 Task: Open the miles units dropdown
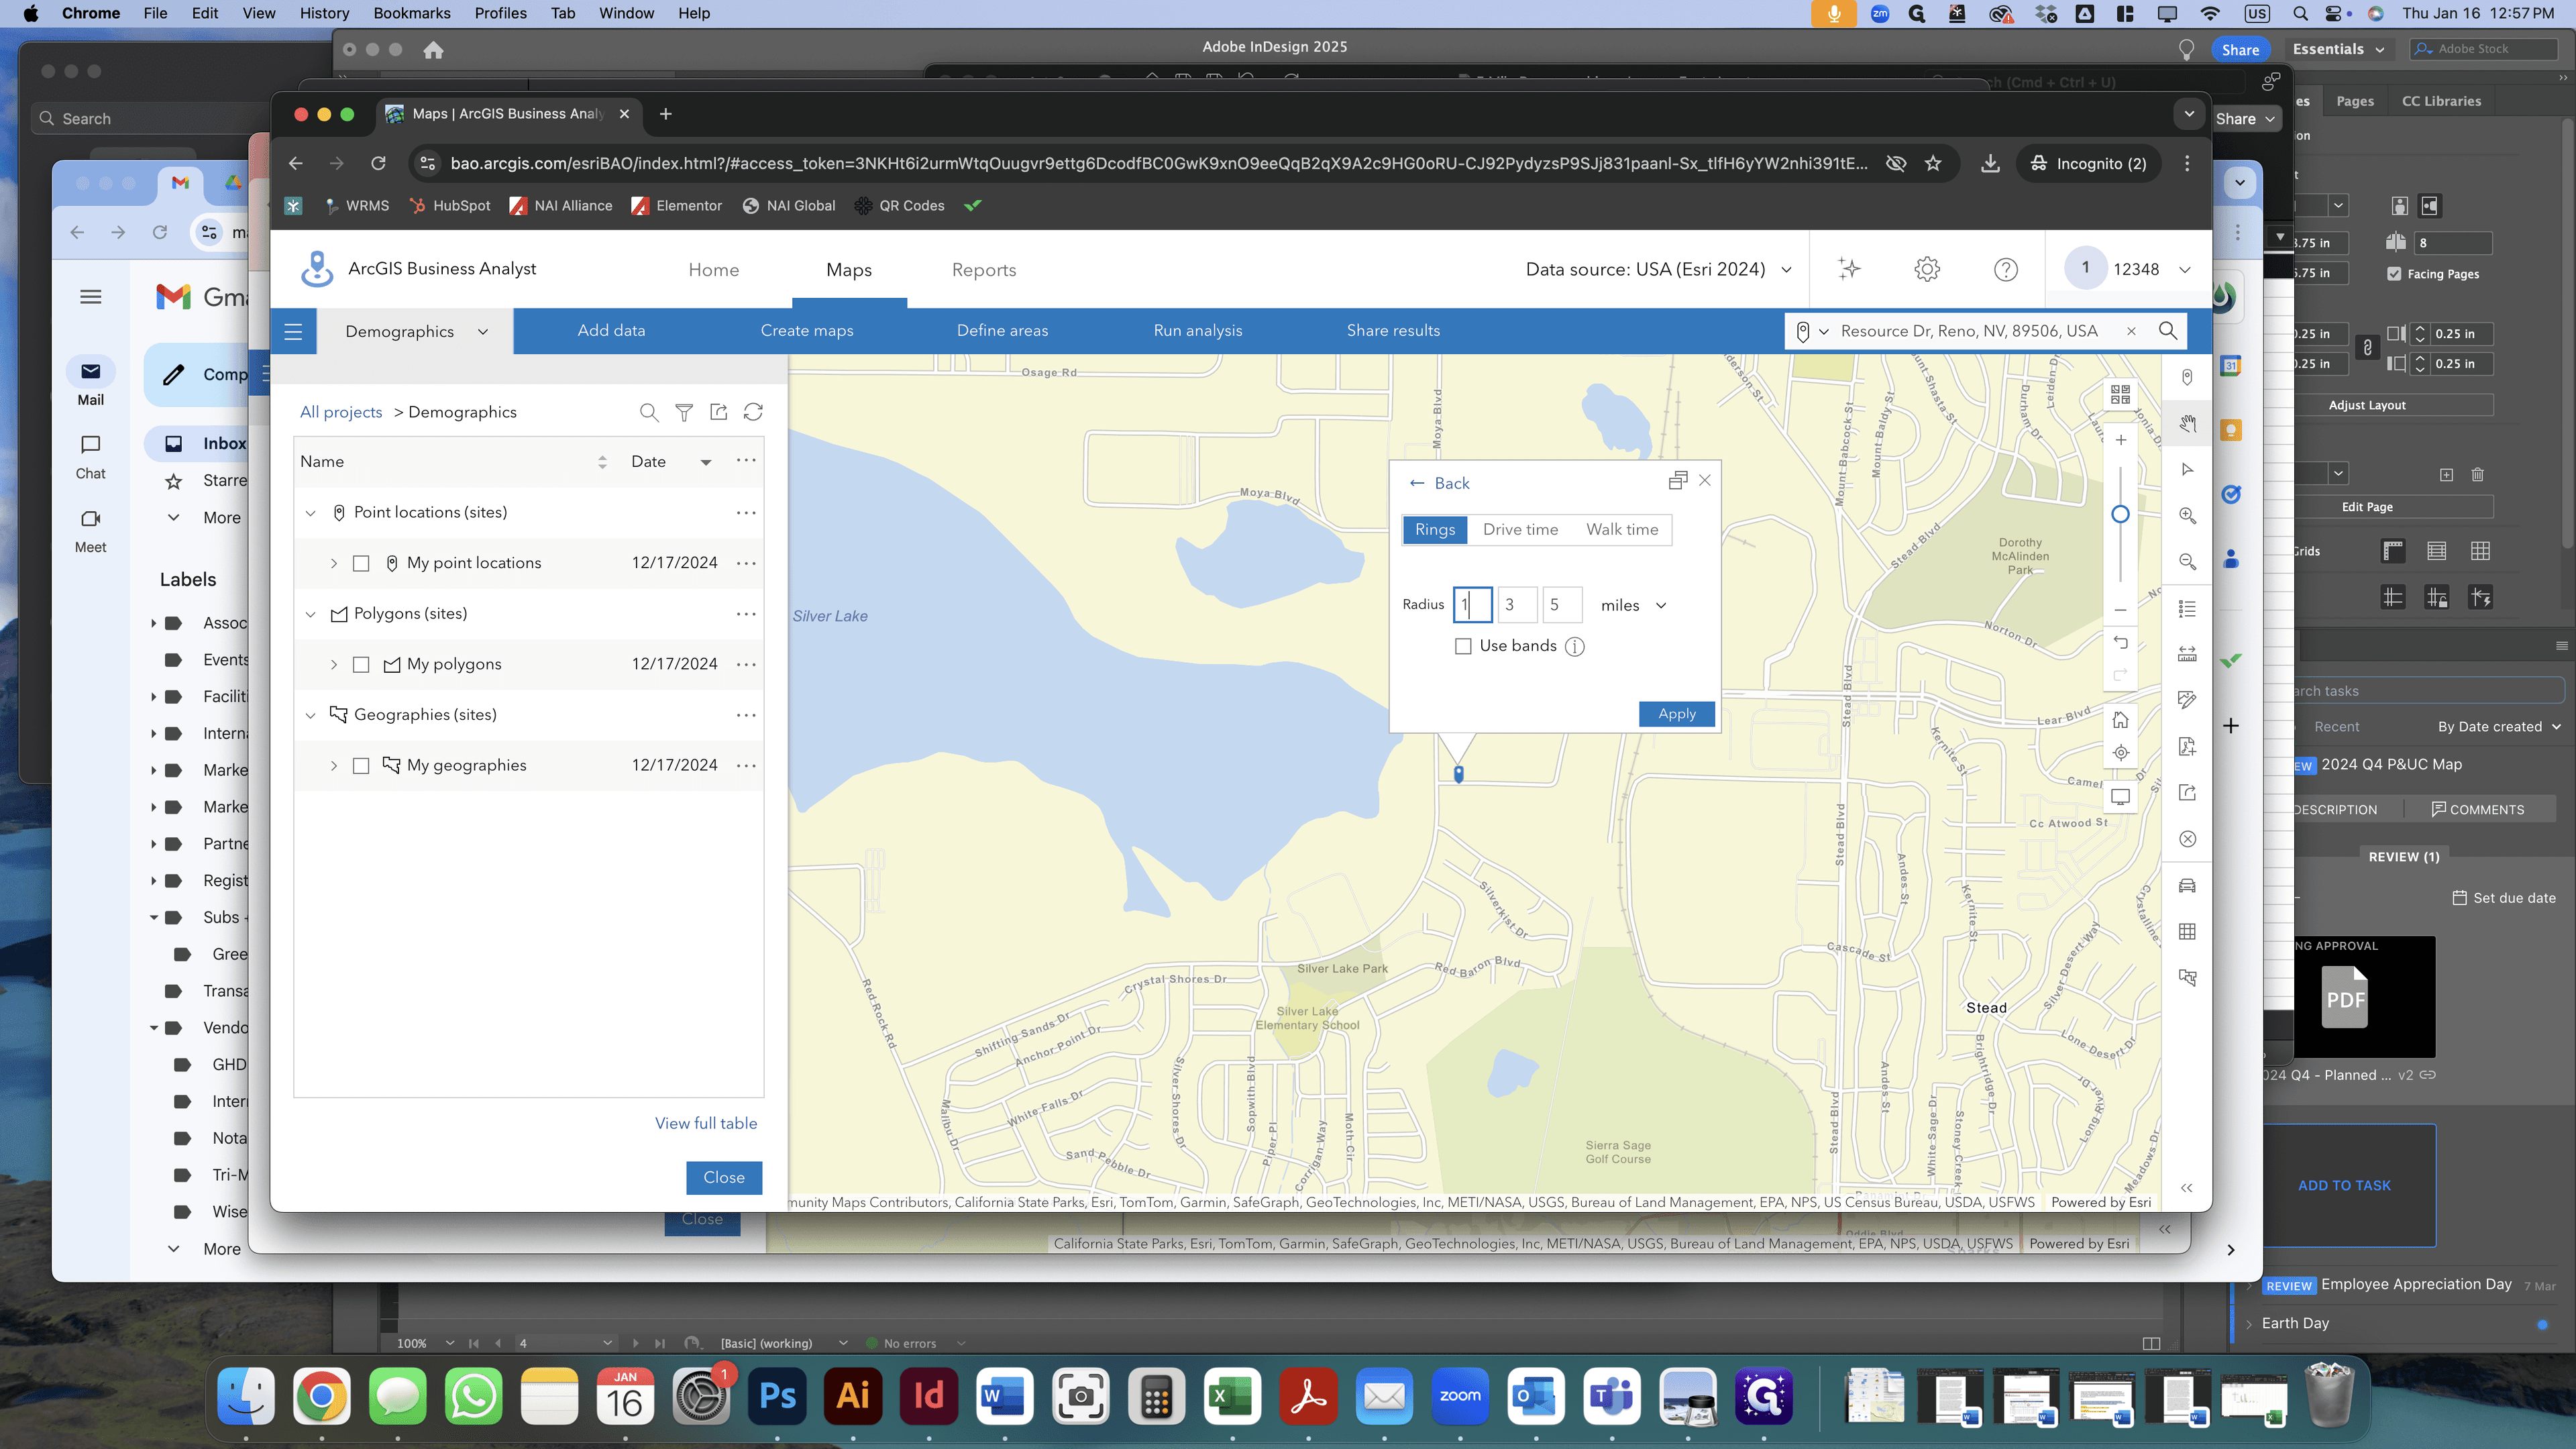(x=1633, y=605)
